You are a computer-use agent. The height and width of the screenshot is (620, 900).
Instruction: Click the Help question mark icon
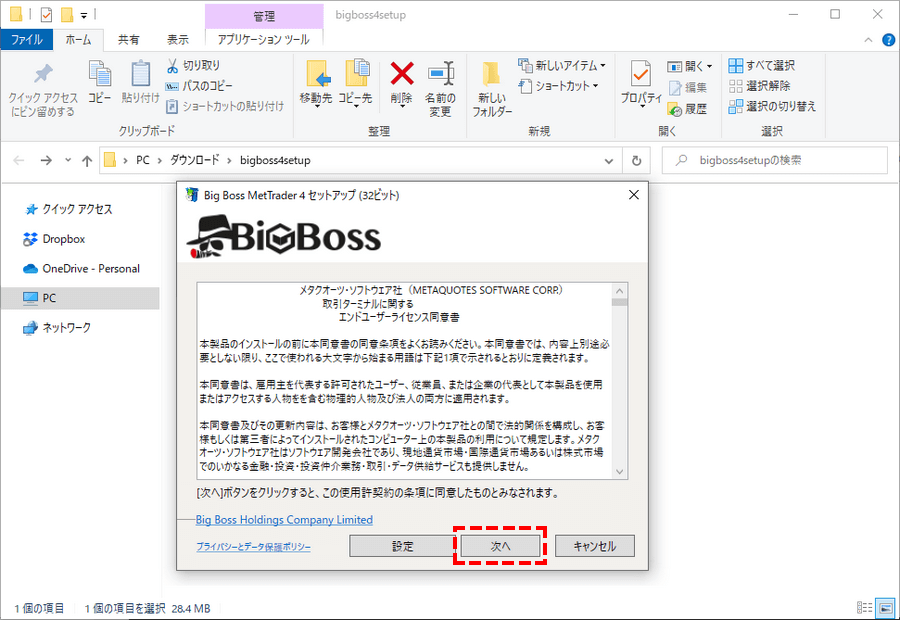(x=888, y=40)
